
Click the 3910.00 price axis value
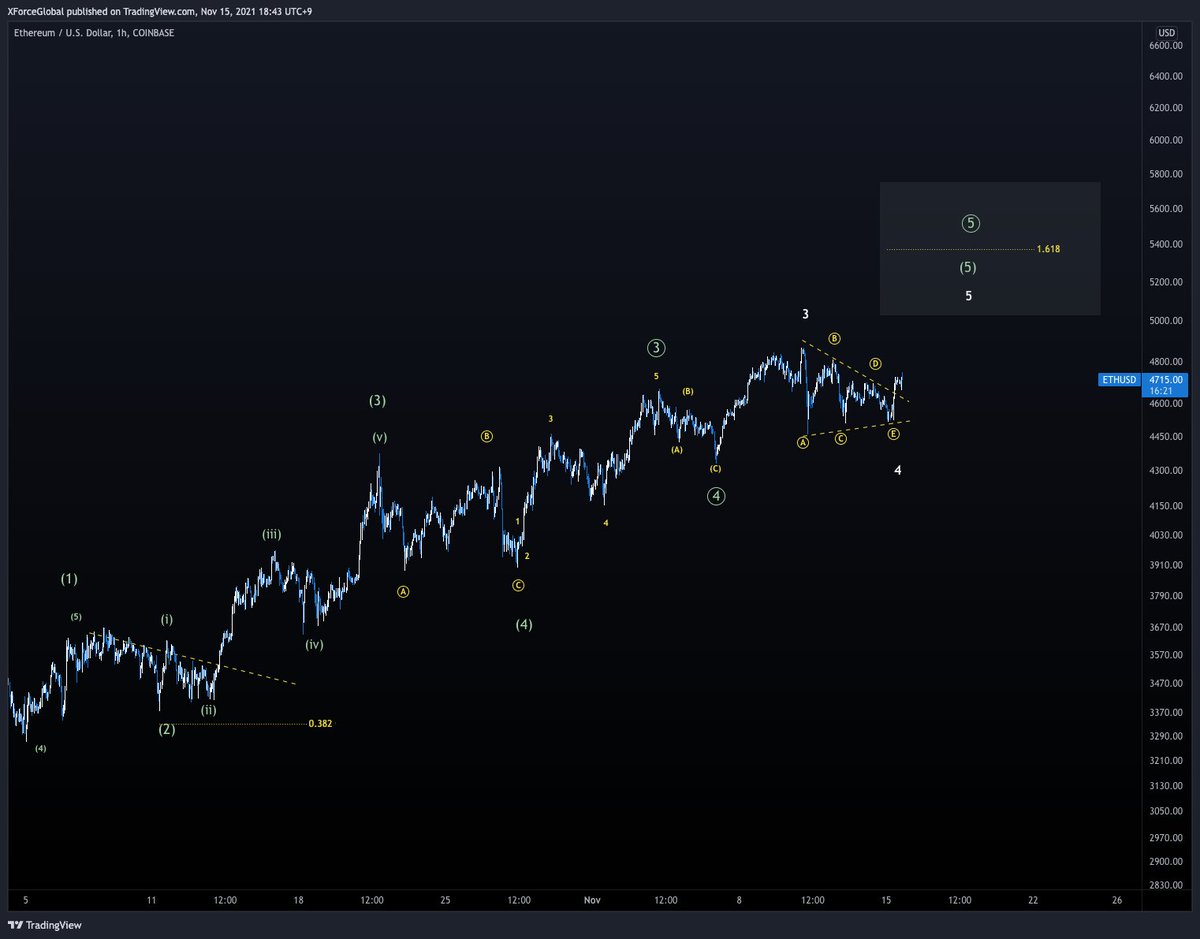pos(1166,566)
